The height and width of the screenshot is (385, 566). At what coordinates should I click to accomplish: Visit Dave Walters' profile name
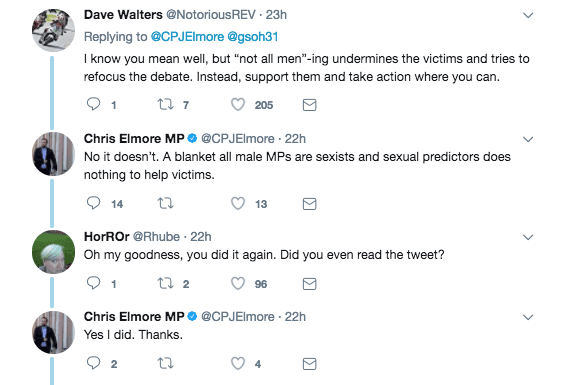[123, 15]
